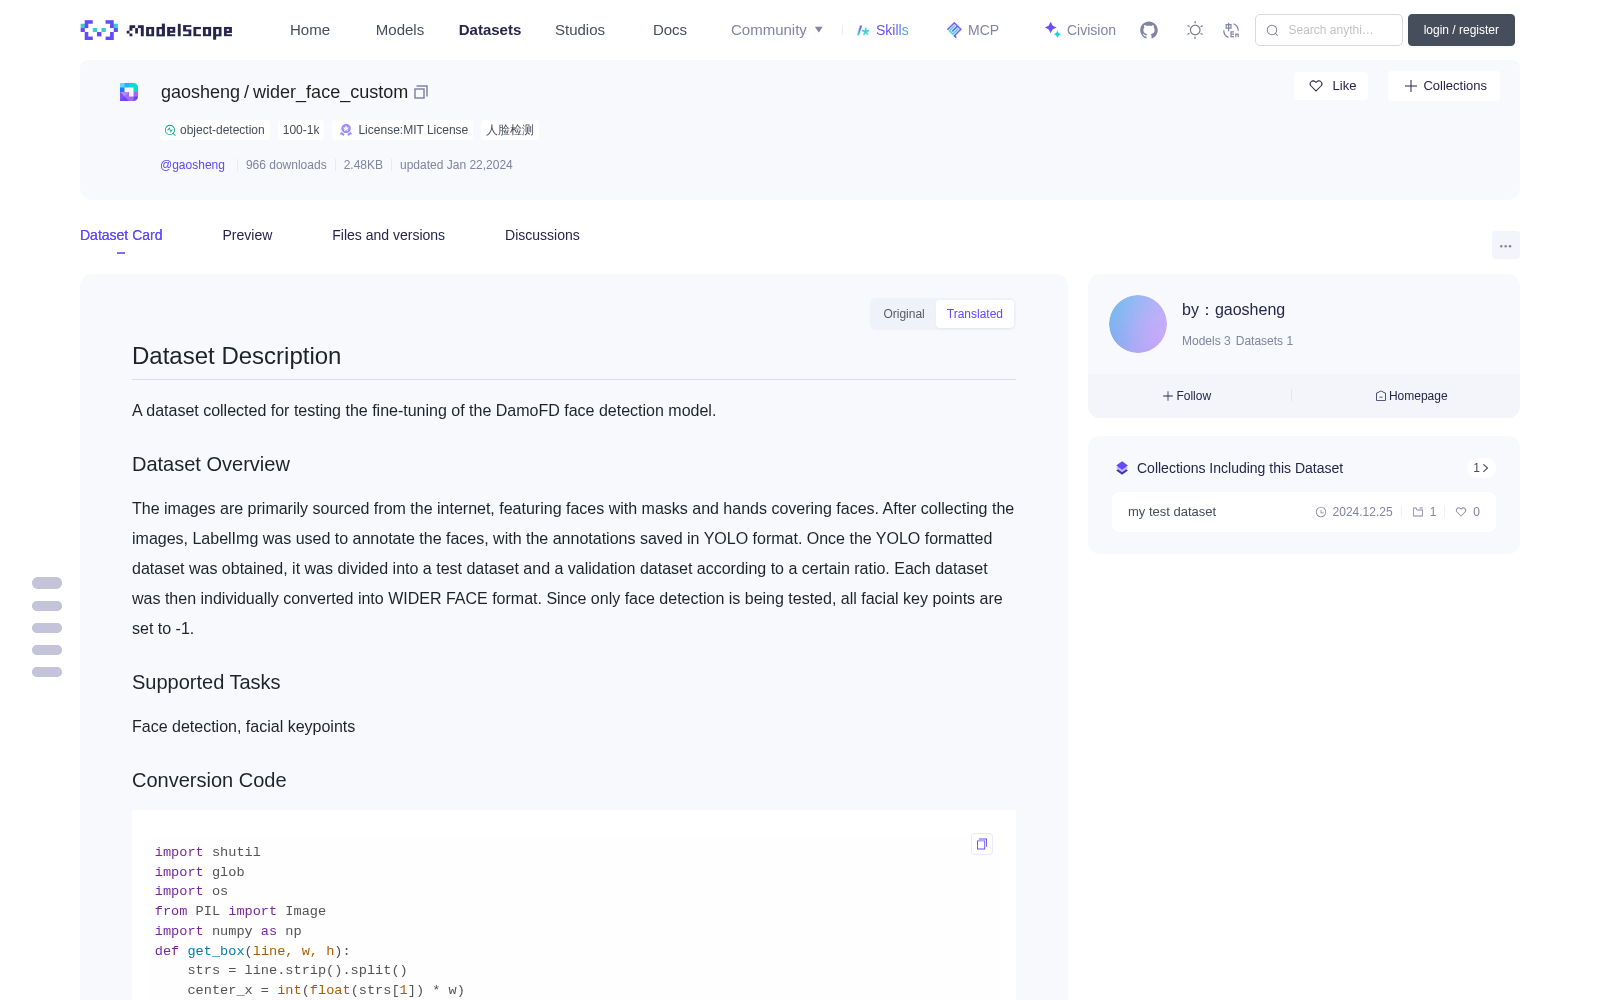This screenshot has height=1000, width=1600.
Task: Open the @gaosheng author link
Action: pos(193,165)
